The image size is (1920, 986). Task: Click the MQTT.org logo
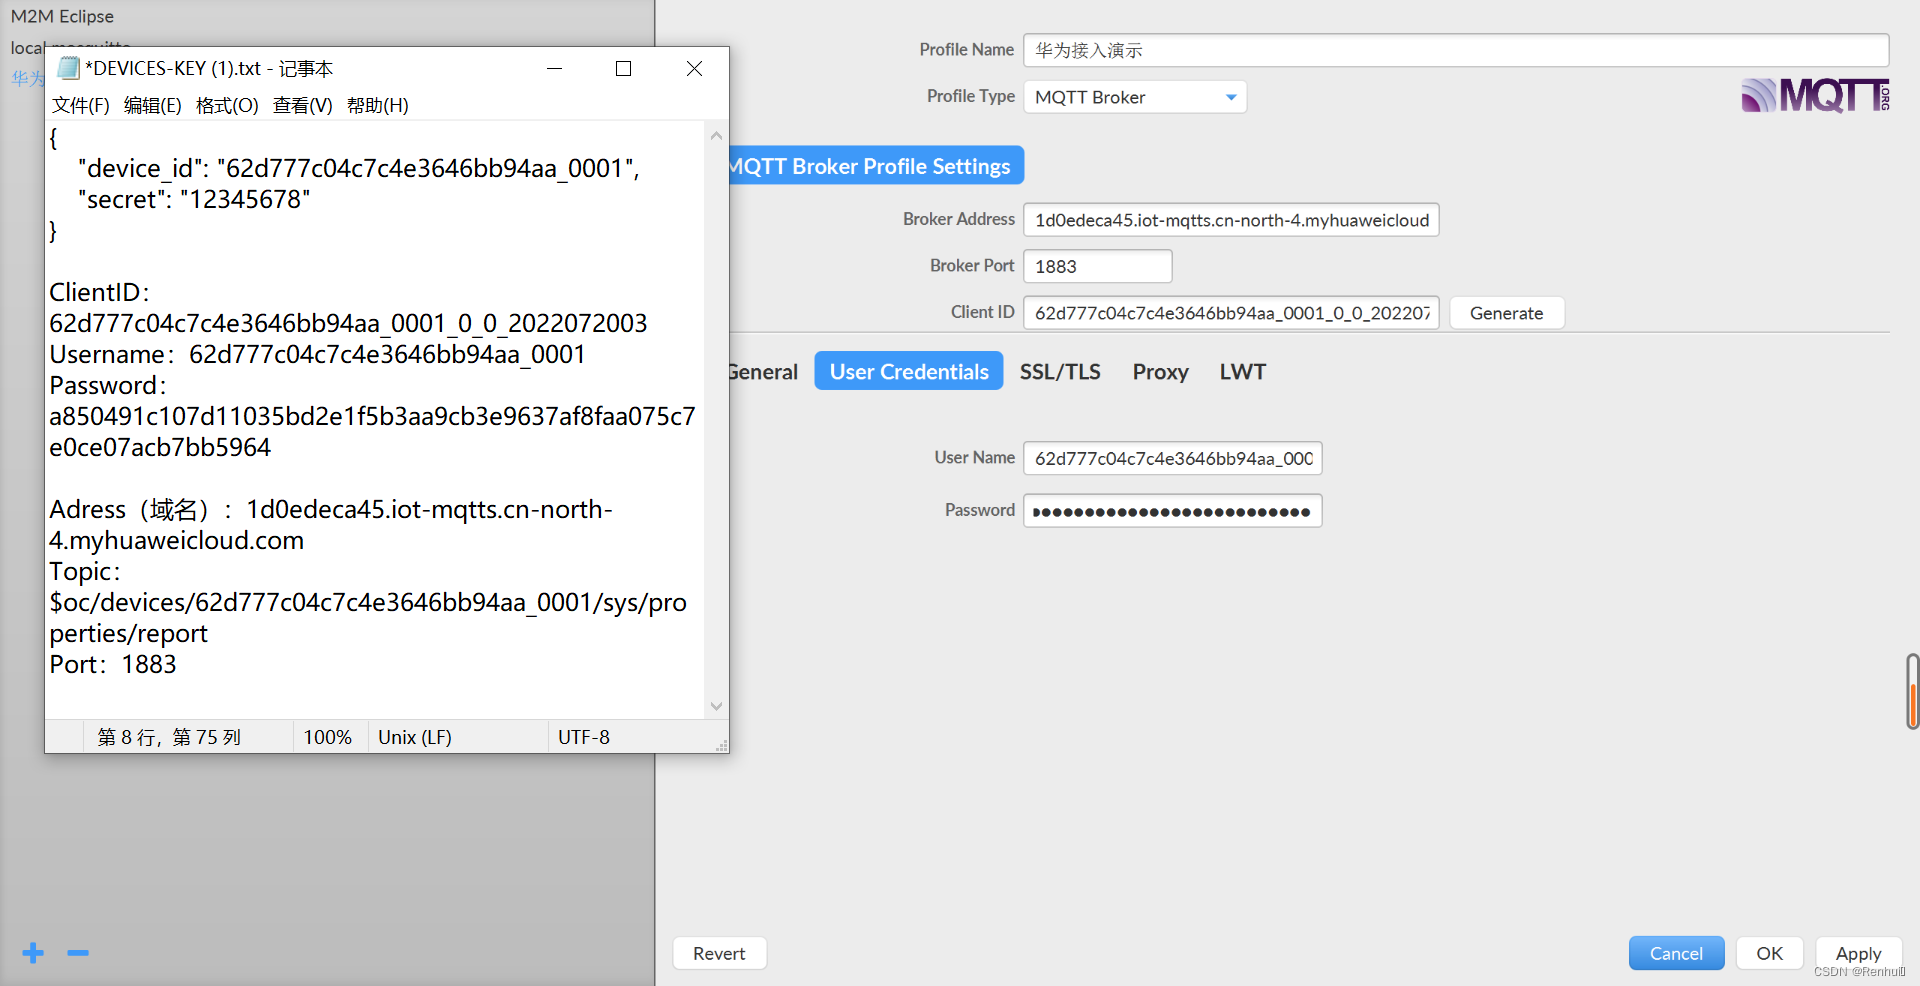[x=1815, y=96]
